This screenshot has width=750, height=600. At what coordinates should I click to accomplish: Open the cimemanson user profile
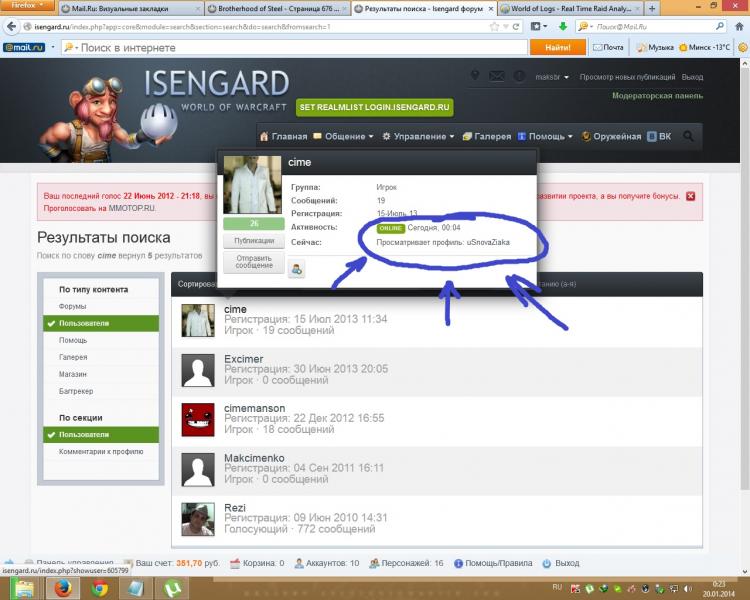pos(254,408)
